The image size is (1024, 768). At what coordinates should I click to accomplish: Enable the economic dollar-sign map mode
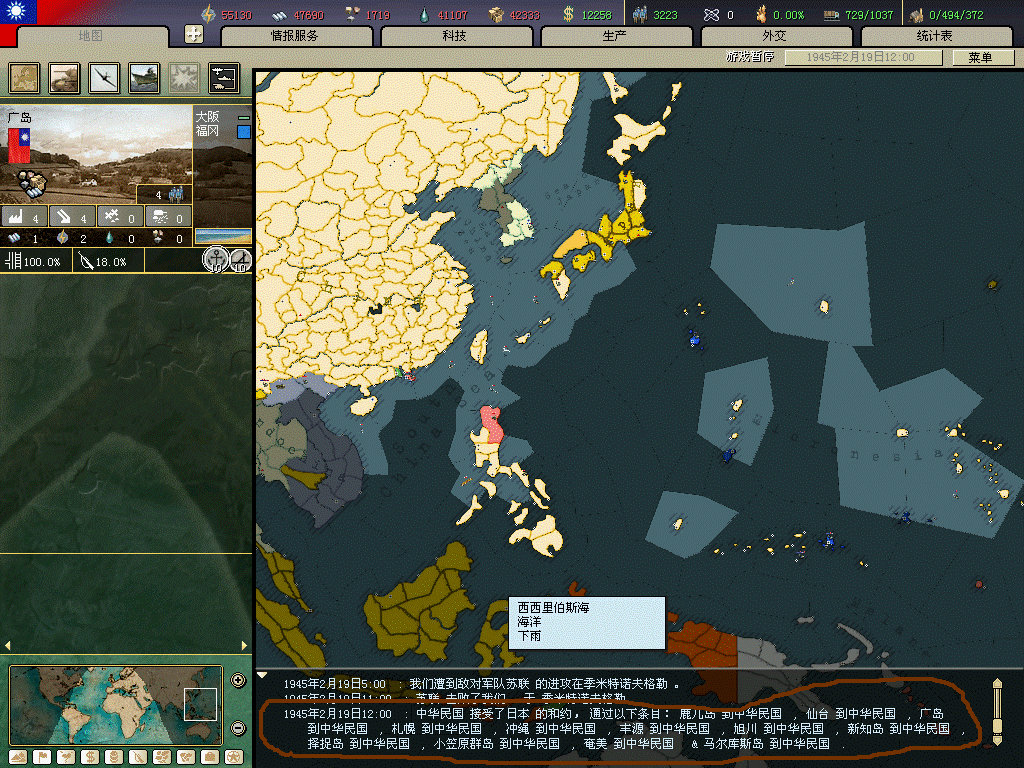tap(89, 757)
